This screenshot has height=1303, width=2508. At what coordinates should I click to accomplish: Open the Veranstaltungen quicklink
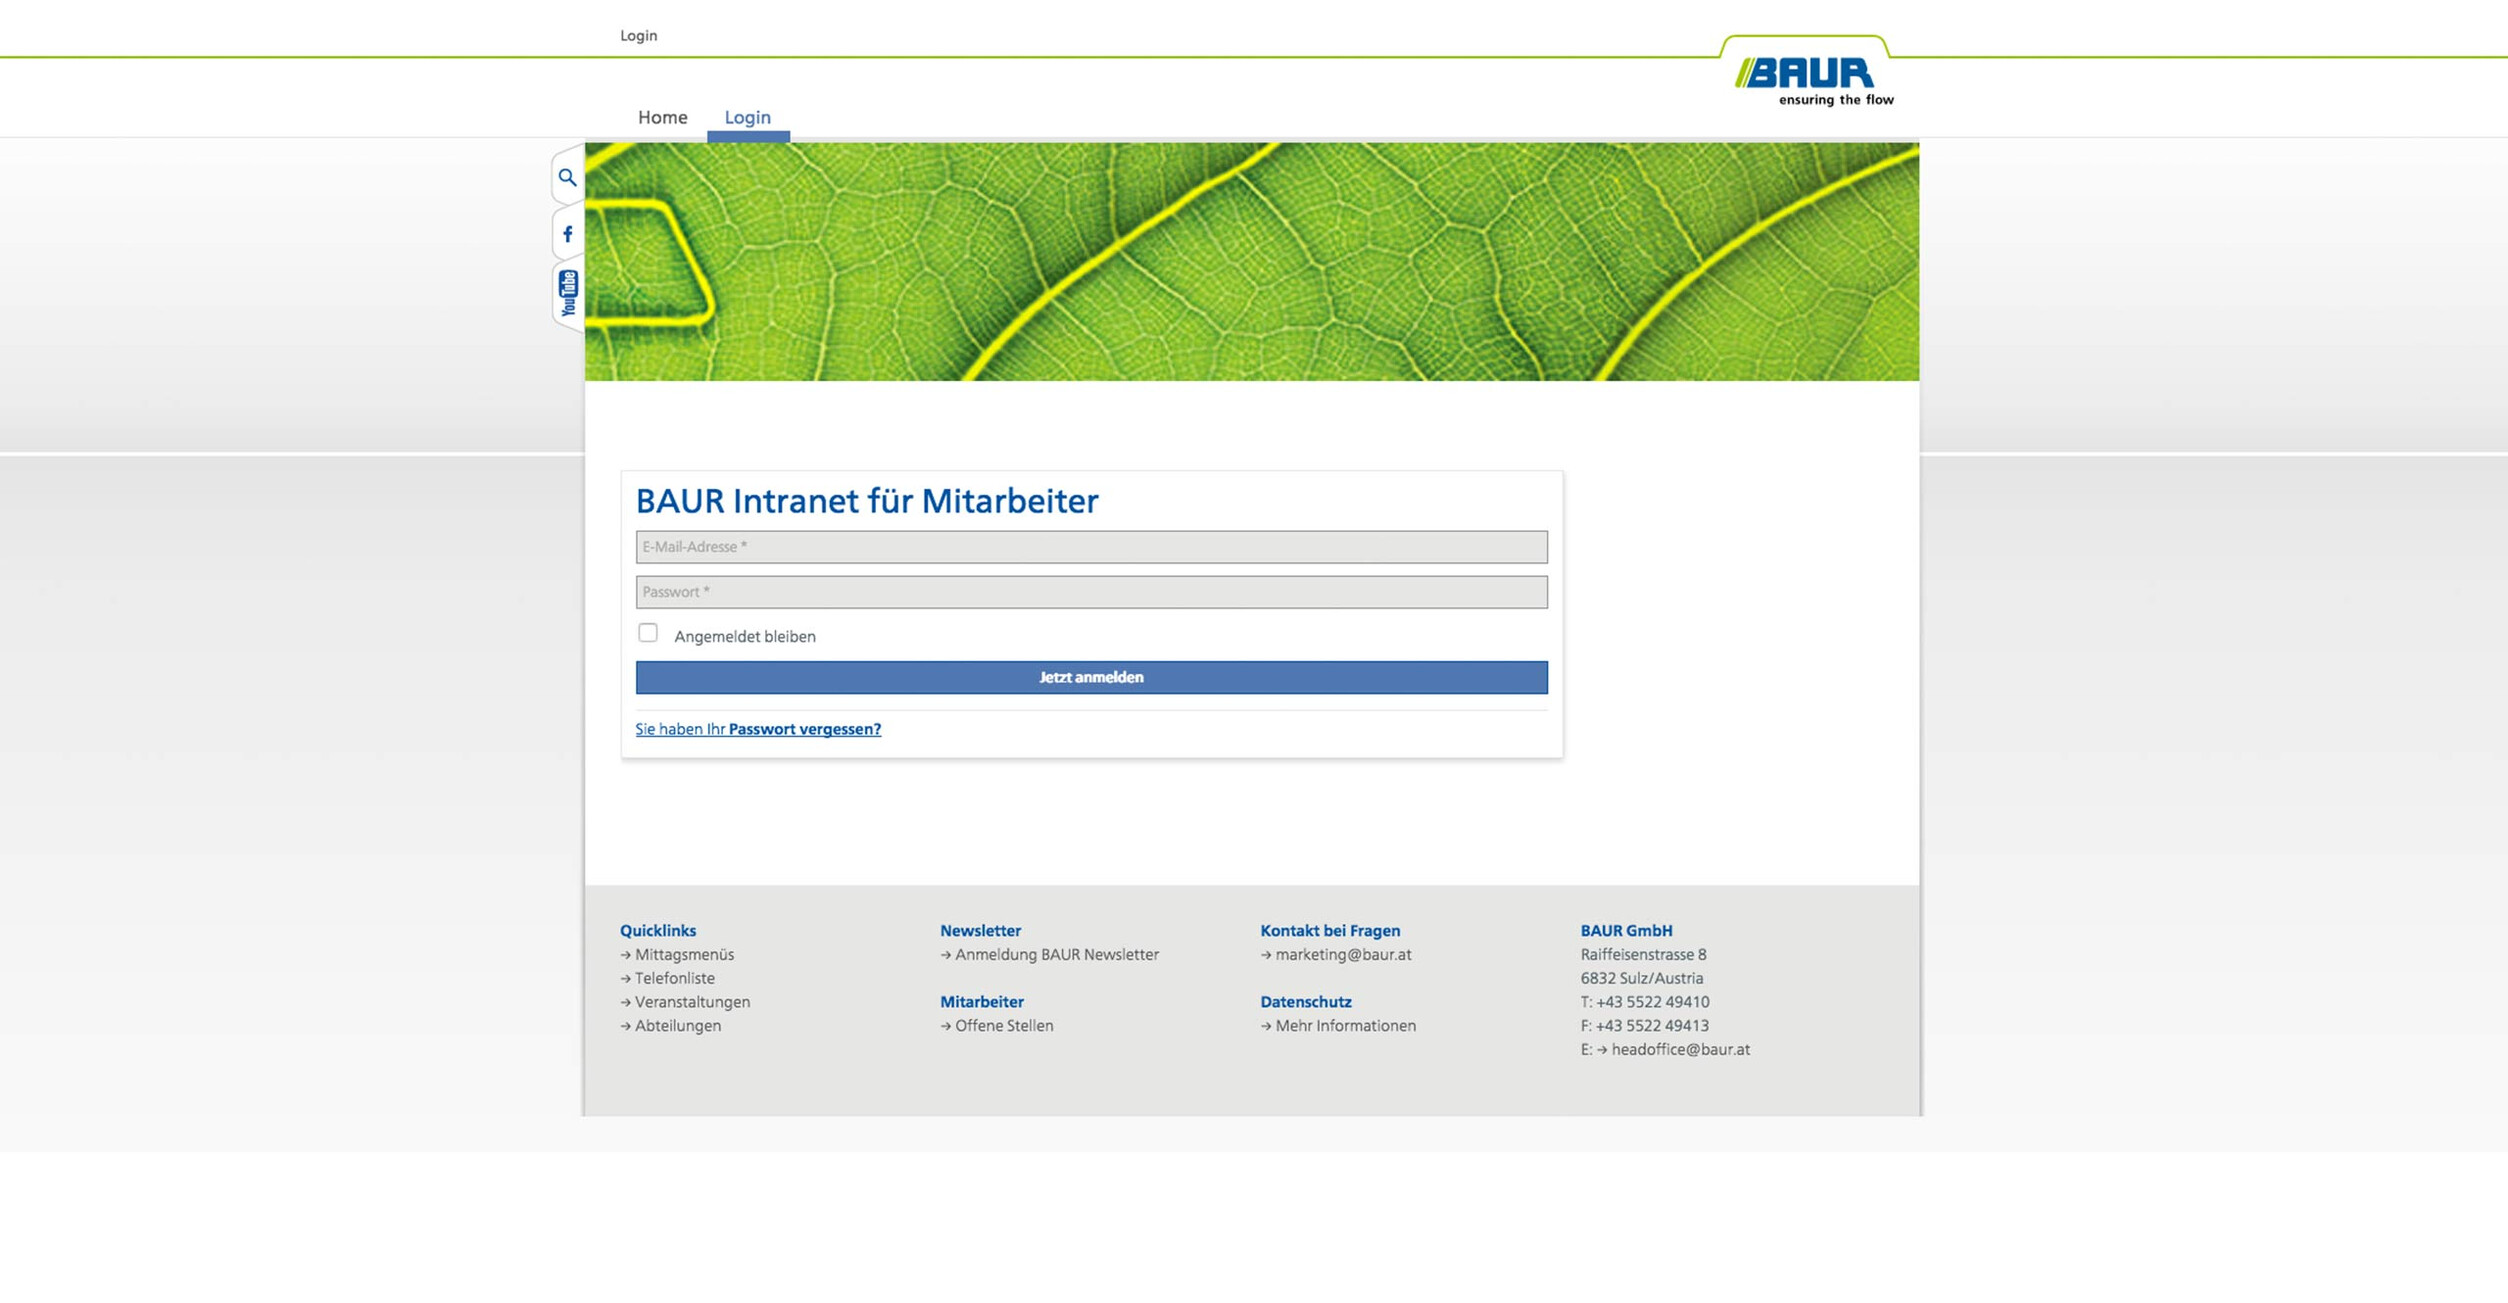point(692,1002)
